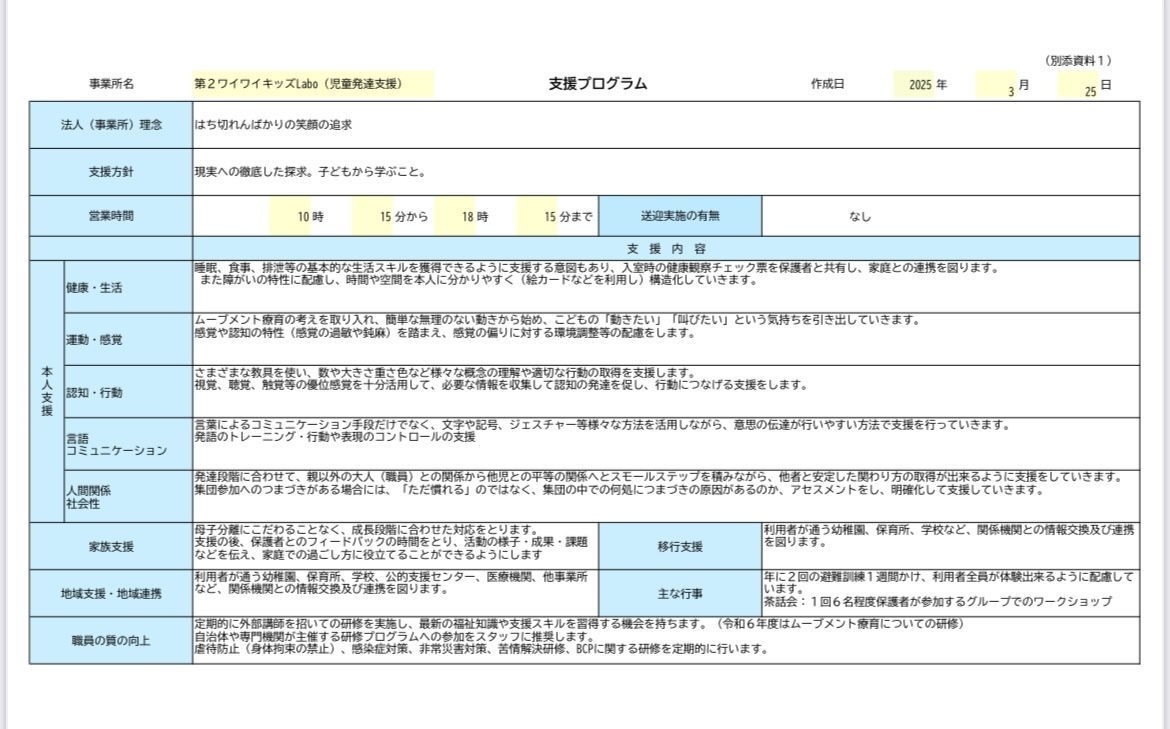
Task: Click the 移行支援 description about 関係機関との情報交換
Action: click(949, 536)
